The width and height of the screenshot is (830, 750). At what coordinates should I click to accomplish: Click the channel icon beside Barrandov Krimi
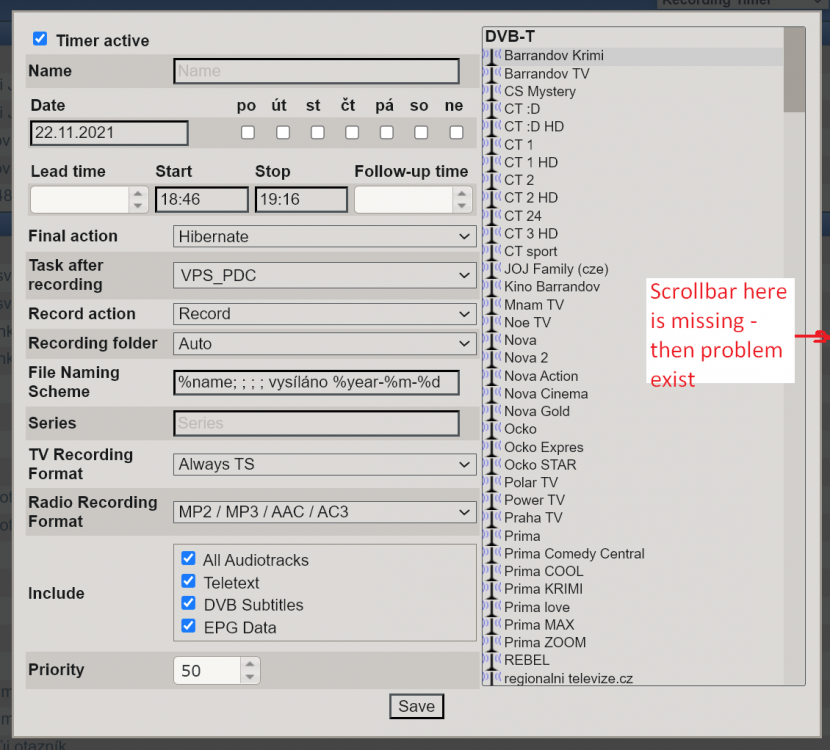pos(491,56)
